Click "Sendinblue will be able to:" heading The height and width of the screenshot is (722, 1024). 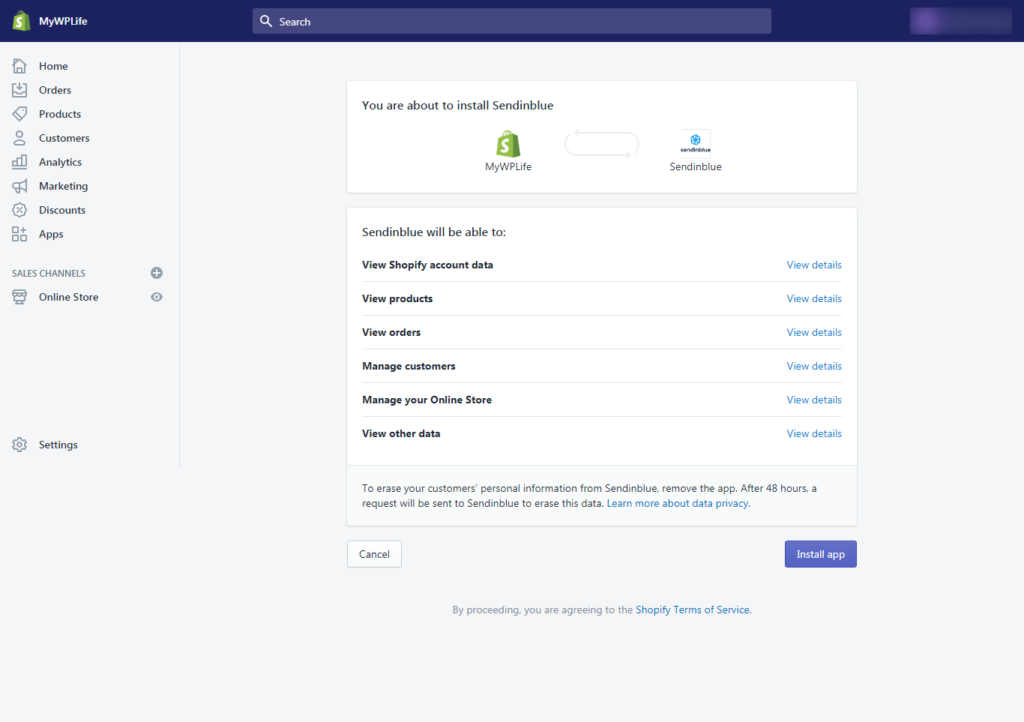[x=434, y=232]
